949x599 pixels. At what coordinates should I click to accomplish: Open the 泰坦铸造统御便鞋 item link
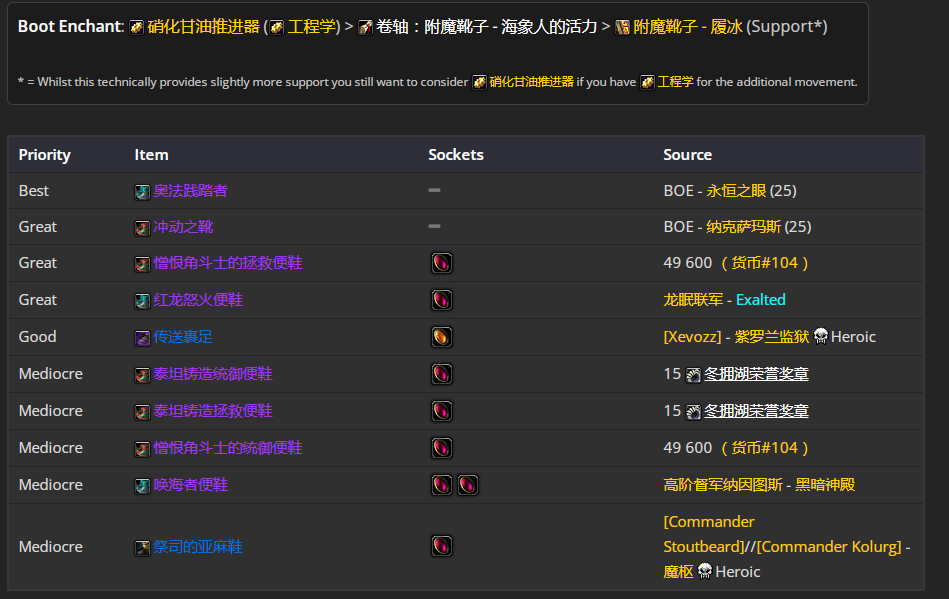coord(212,374)
